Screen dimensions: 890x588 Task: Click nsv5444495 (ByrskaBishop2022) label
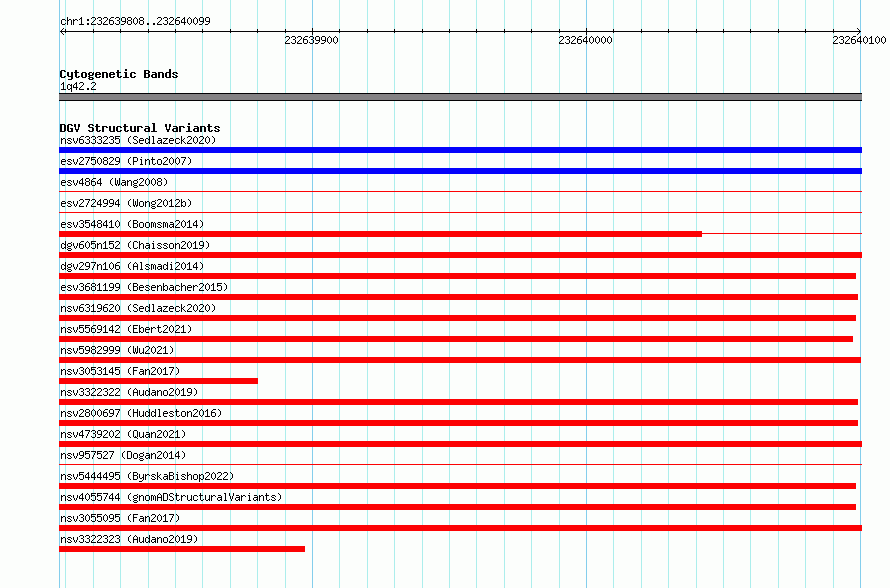pyautogui.click(x=147, y=476)
